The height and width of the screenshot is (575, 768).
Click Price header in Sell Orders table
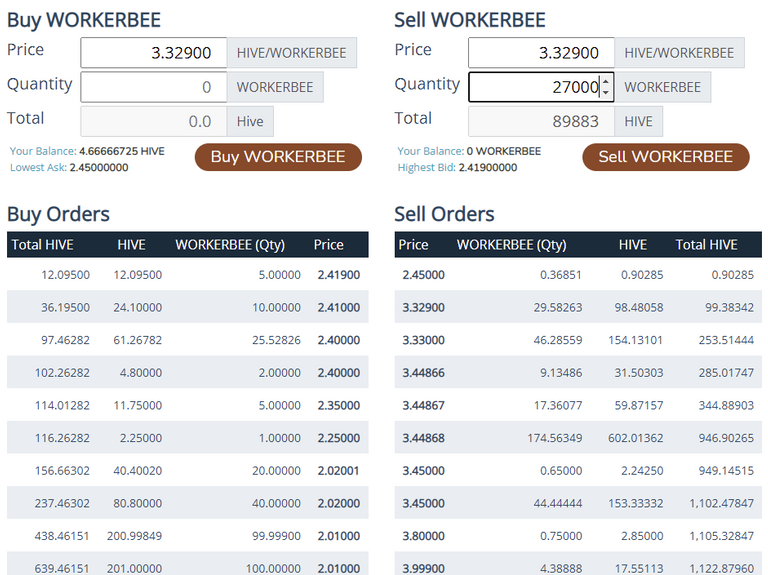pos(413,244)
